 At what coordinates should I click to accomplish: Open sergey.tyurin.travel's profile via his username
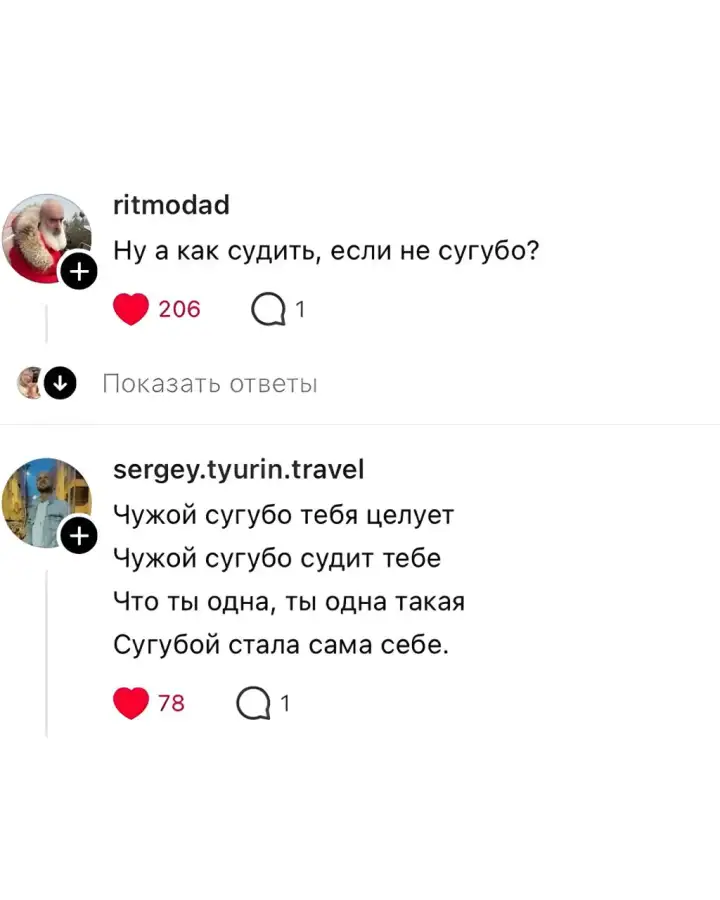pyautogui.click(x=240, y=469)
